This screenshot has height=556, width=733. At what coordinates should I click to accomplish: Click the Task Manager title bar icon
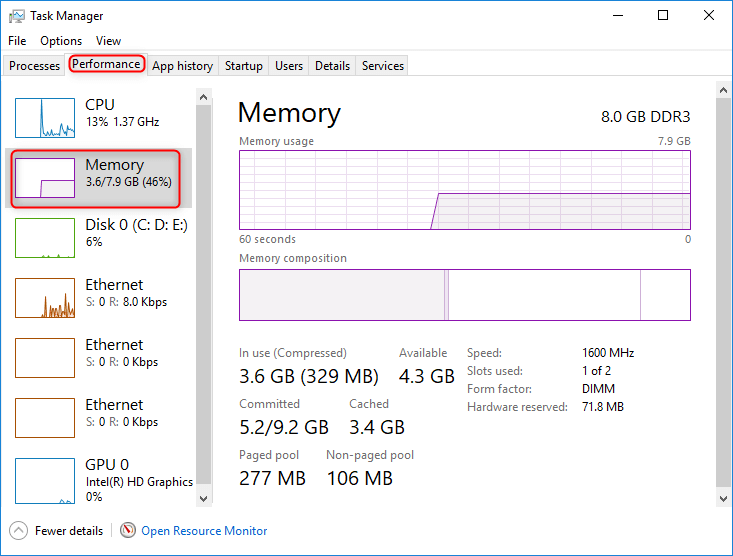[15, 16]
